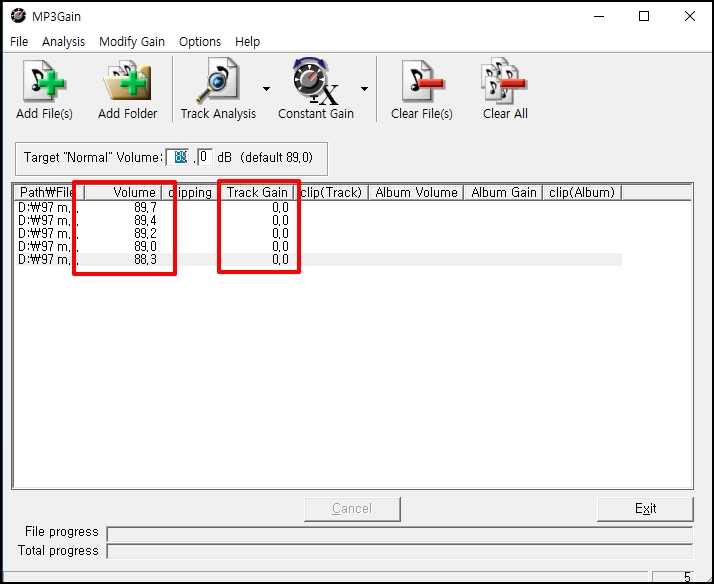
Task: Click the Add Folder icon
Action: pos(127,81)
